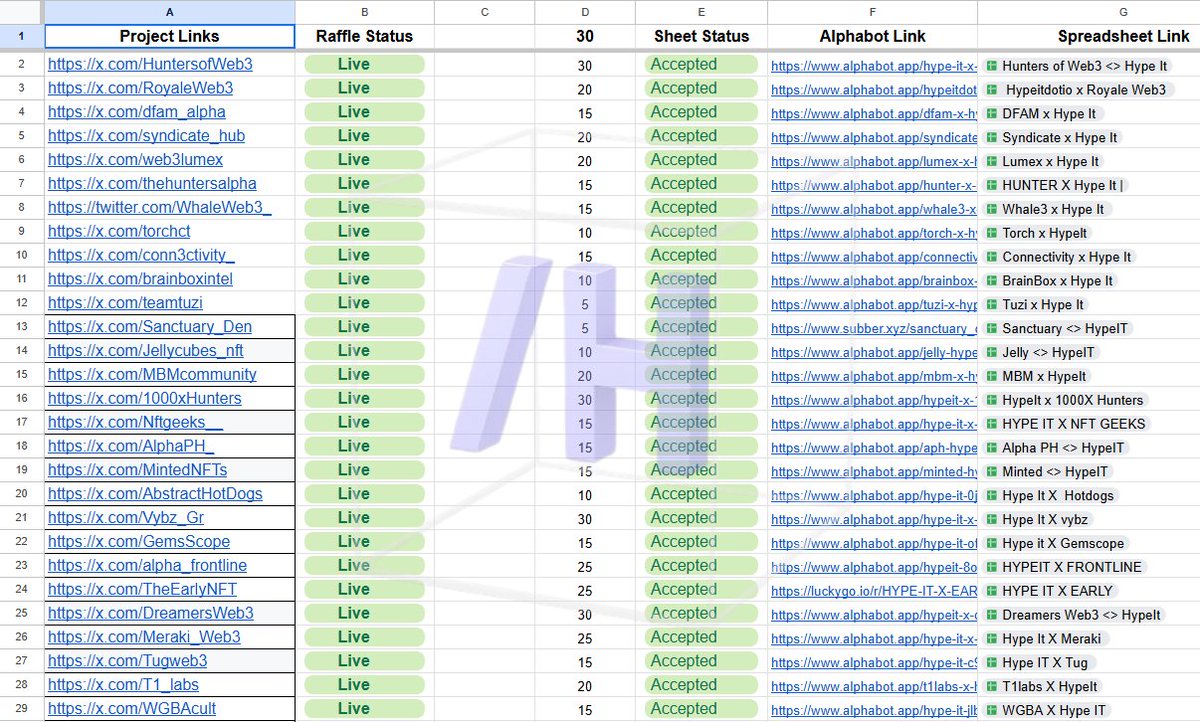Select the Alphabot Link header cell
This screenshot has width=1200, height=722.
873,36
